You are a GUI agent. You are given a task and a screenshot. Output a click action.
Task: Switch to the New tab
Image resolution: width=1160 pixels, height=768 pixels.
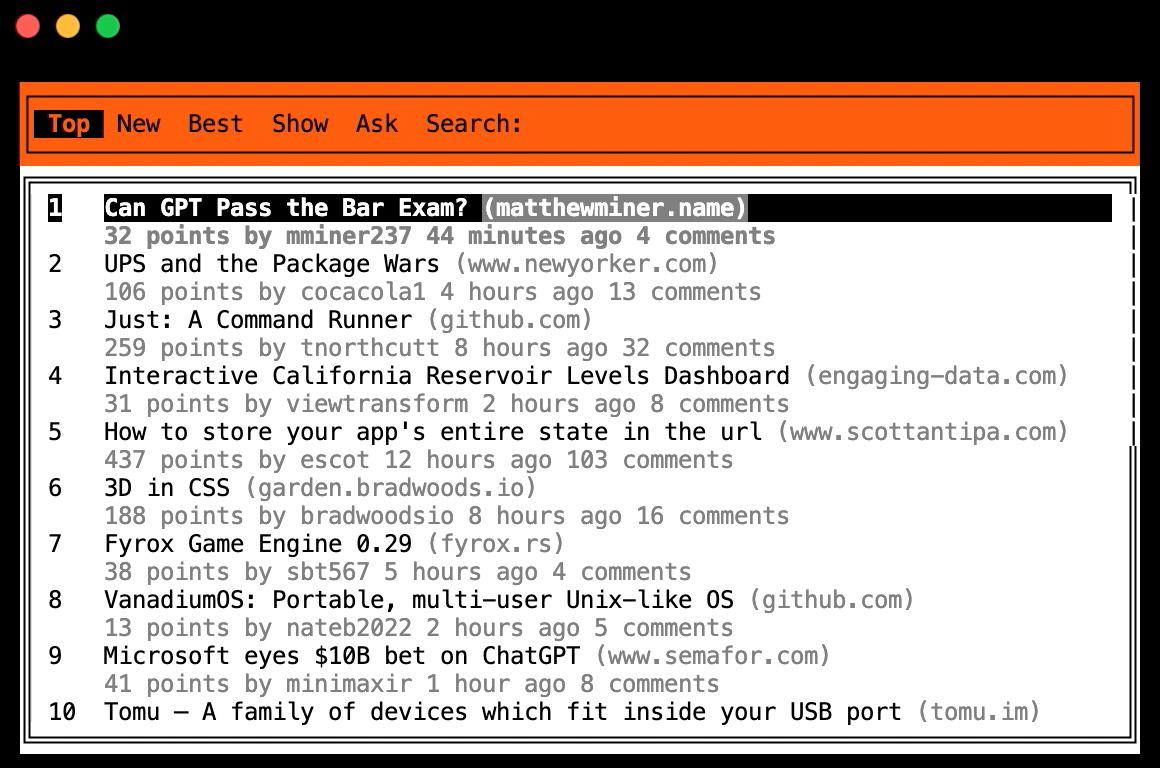(x=138, y=124)
